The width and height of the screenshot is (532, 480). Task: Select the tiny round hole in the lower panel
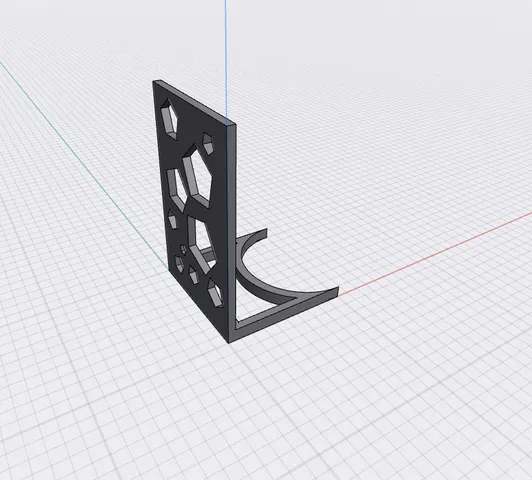click(x=184, y=249)
